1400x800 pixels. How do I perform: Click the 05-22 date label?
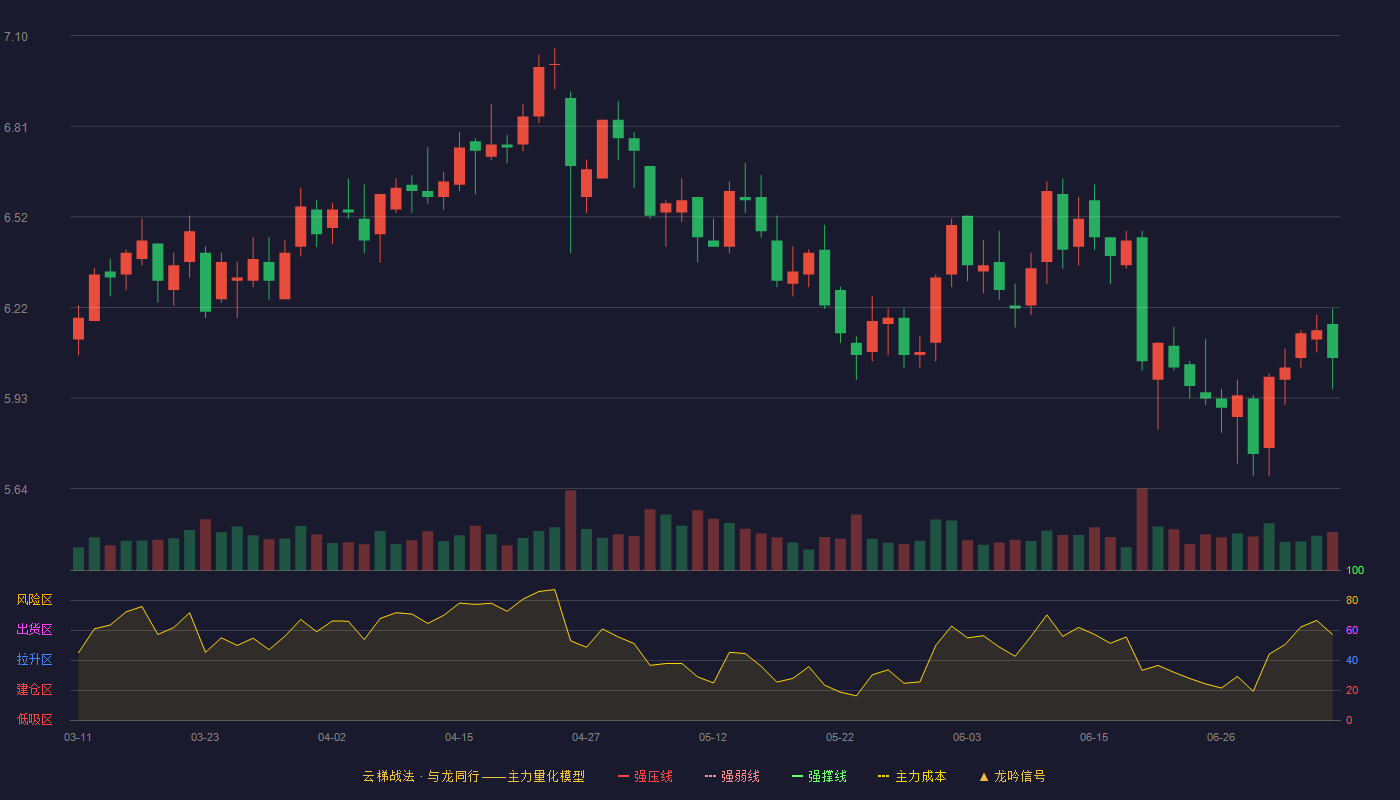[x=840, y=737]
